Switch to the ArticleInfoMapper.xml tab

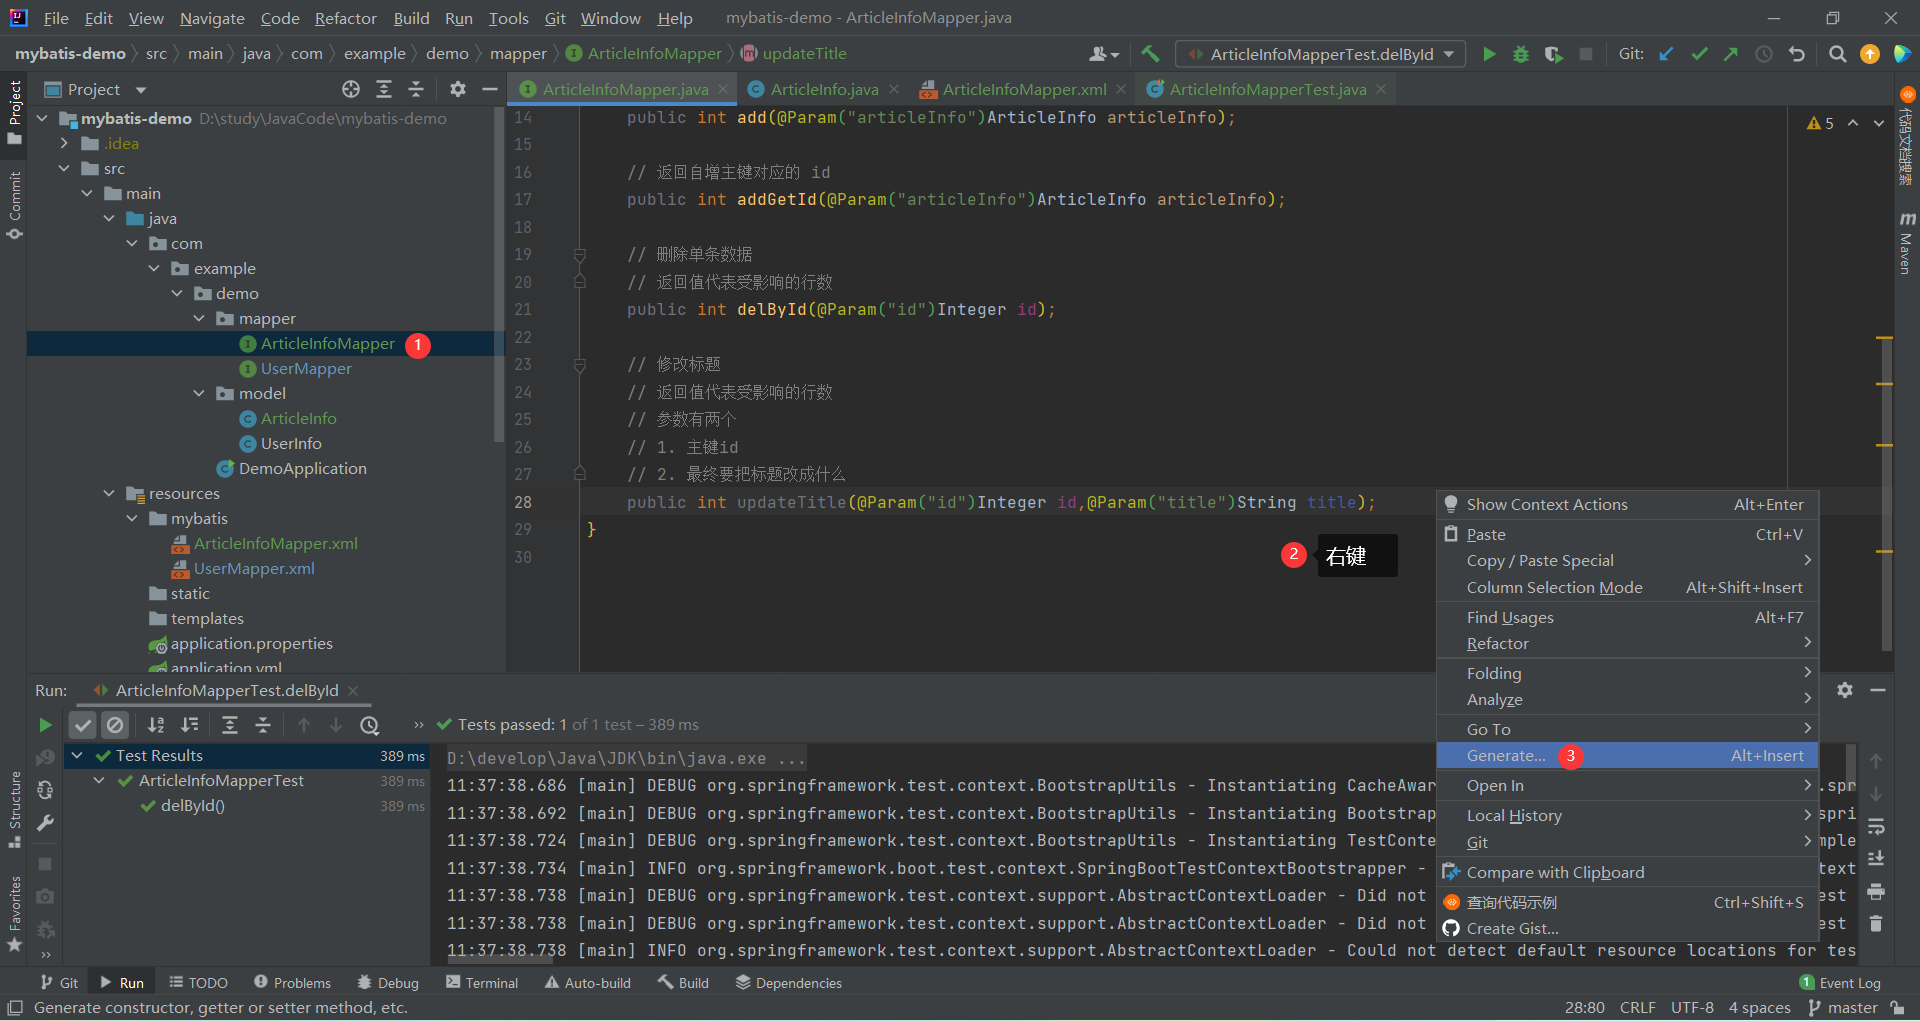point(1024,89)
